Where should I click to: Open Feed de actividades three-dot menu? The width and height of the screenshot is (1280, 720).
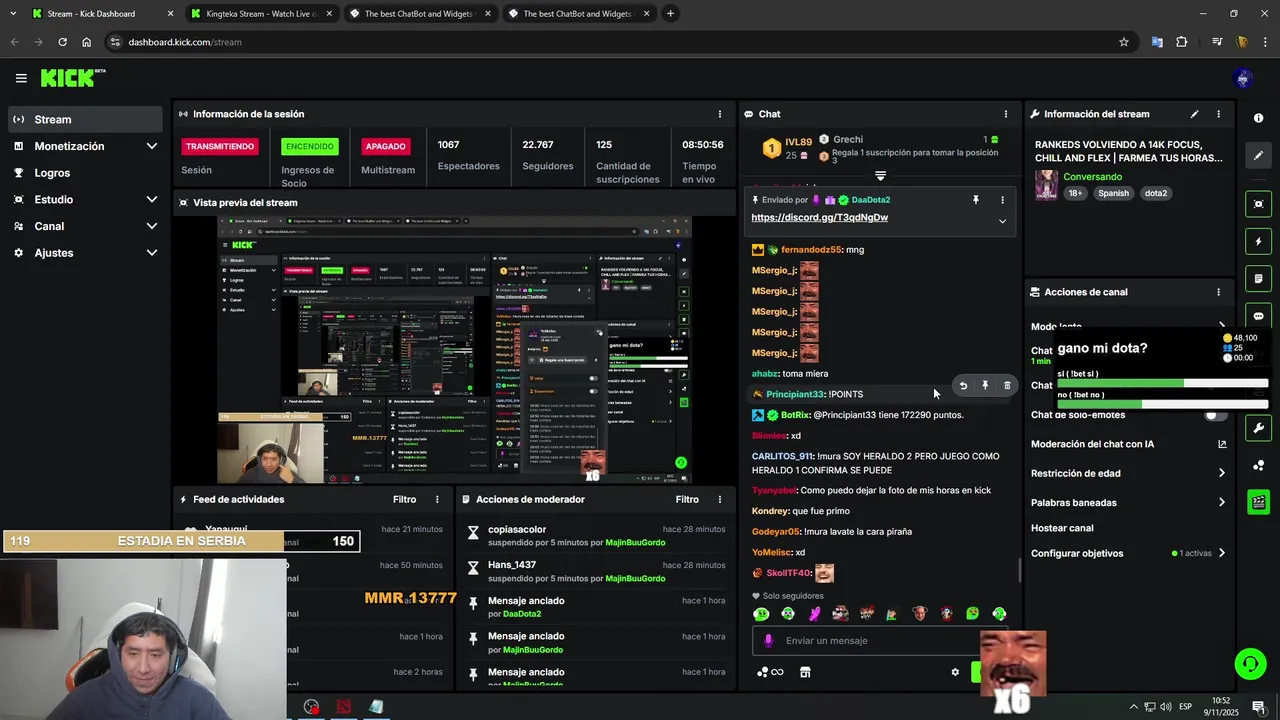437,499
